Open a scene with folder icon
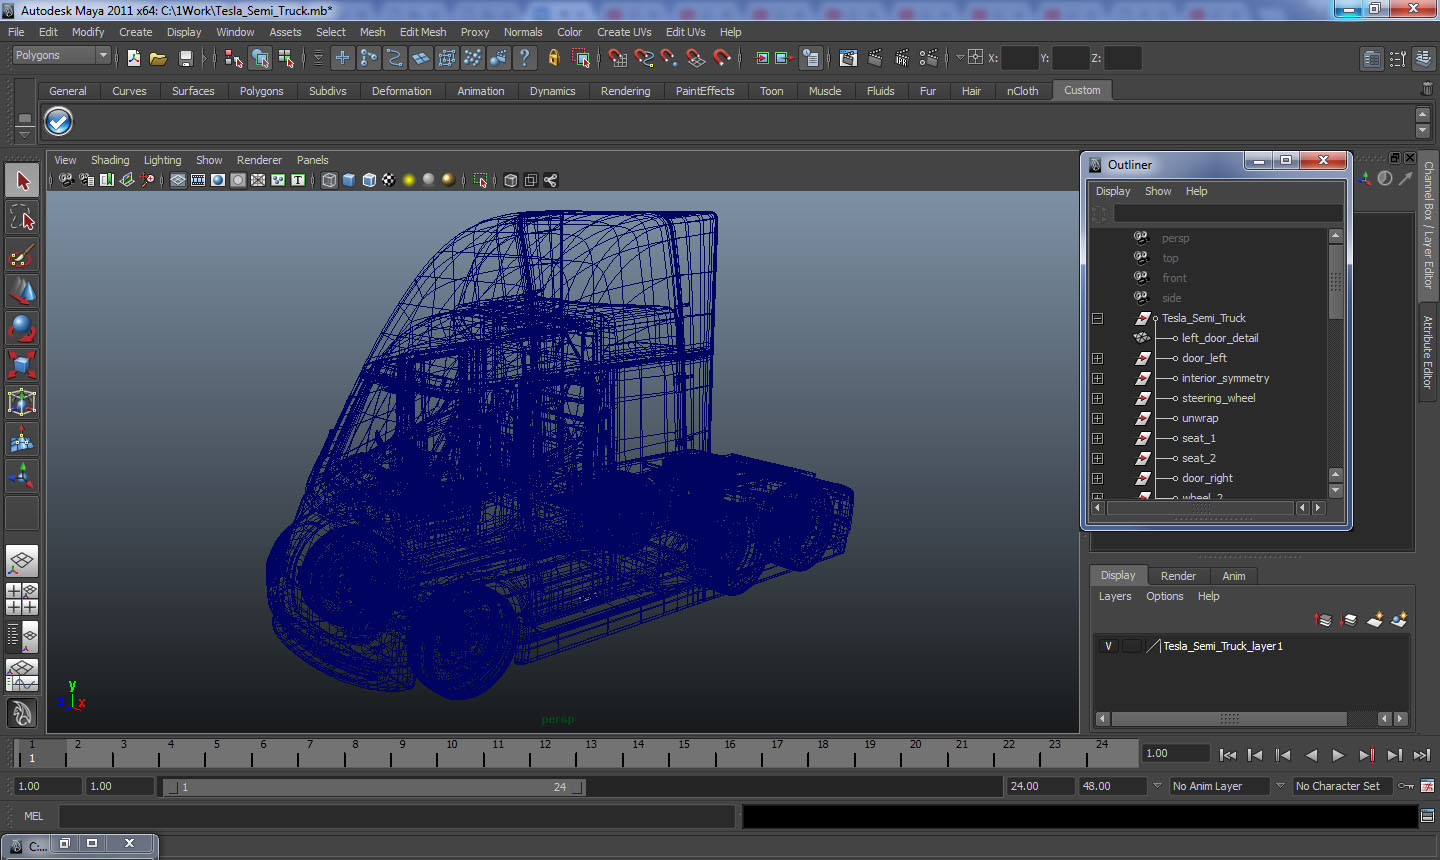The image size is (1440, 860). [x=158, y=58]
